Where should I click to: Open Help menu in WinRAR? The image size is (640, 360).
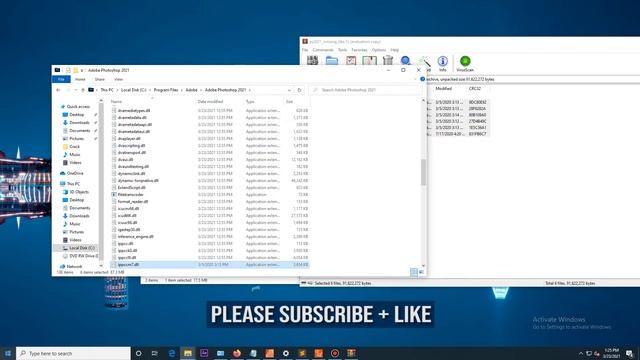pyautogui.click(x=394, y=50)
